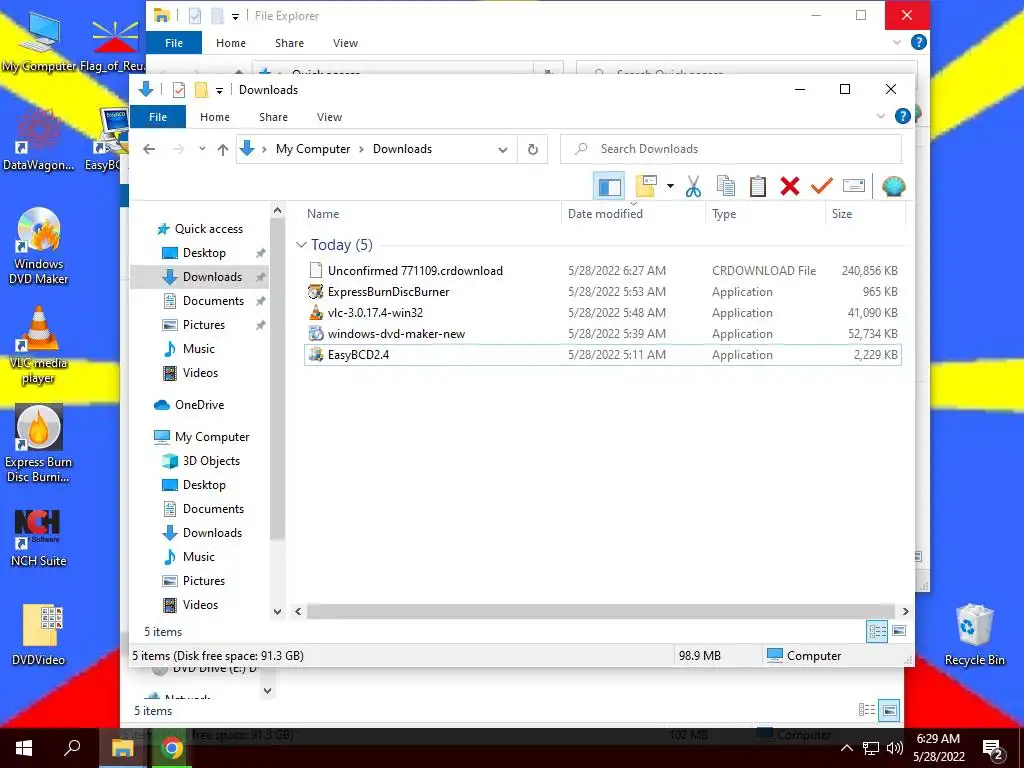Toggle the preview pane toolbar icon

point(609,187)
